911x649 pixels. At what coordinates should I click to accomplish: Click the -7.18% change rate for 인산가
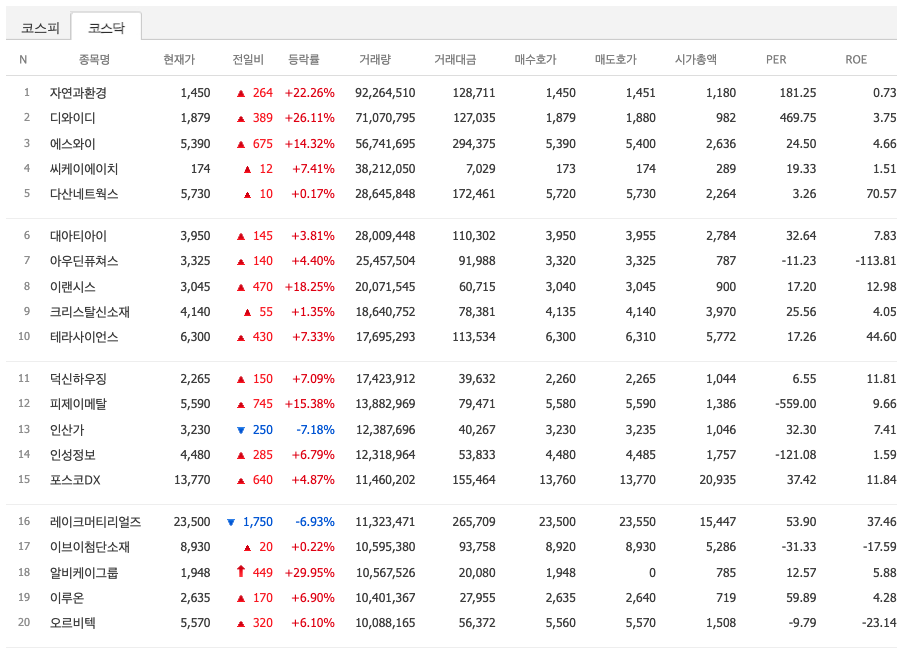(x=315, y=429)
